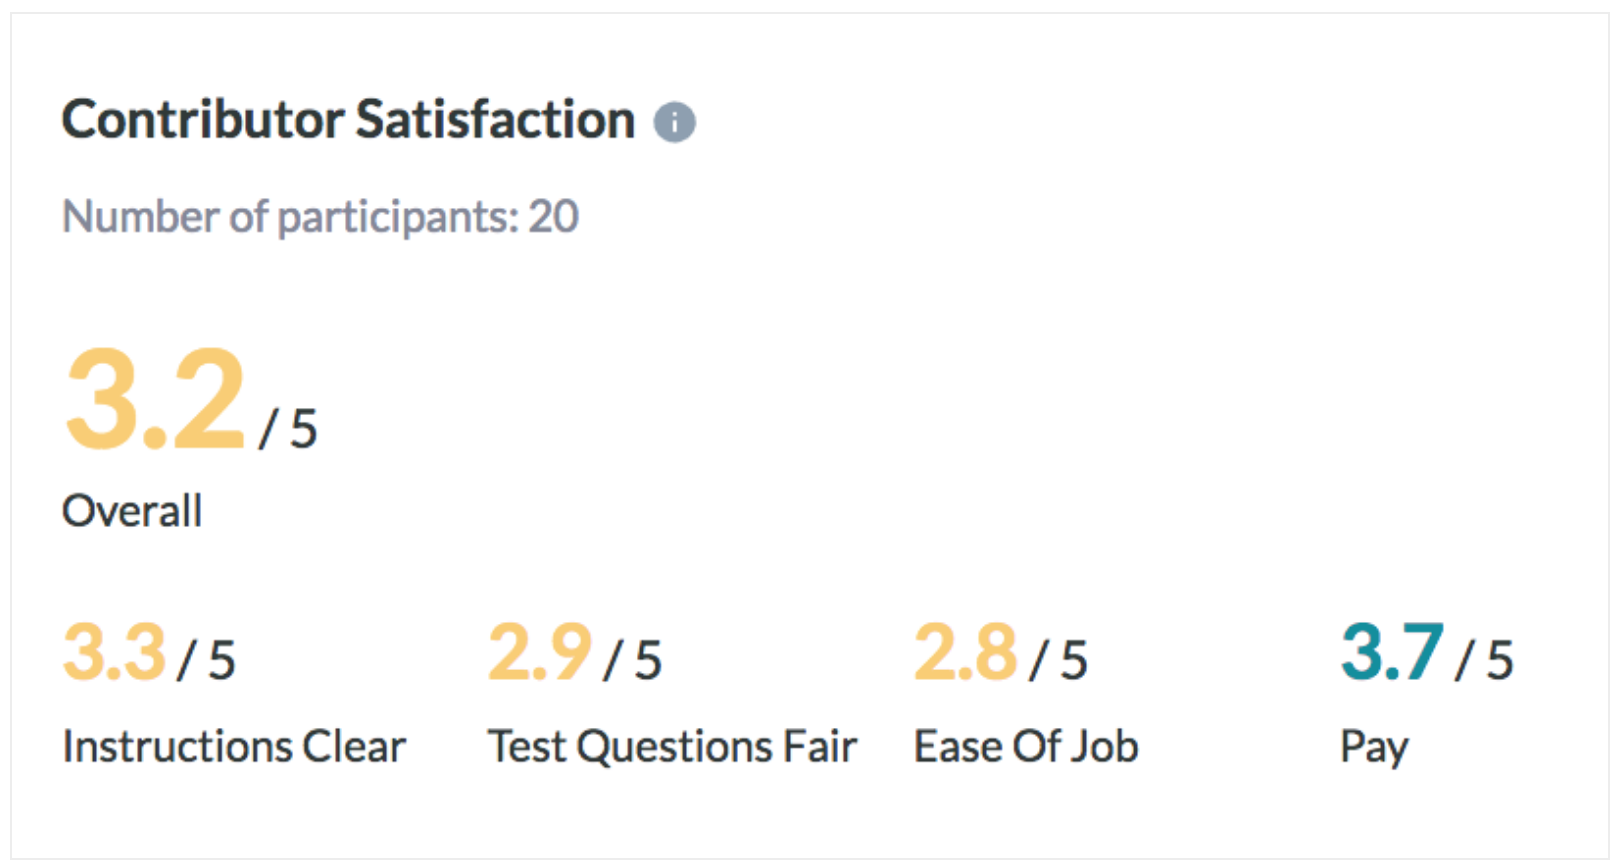This screenshot has height=868, width=1624.
Task: Click the teal 3.7 Pay score
Action: [x=1392, y=653]
